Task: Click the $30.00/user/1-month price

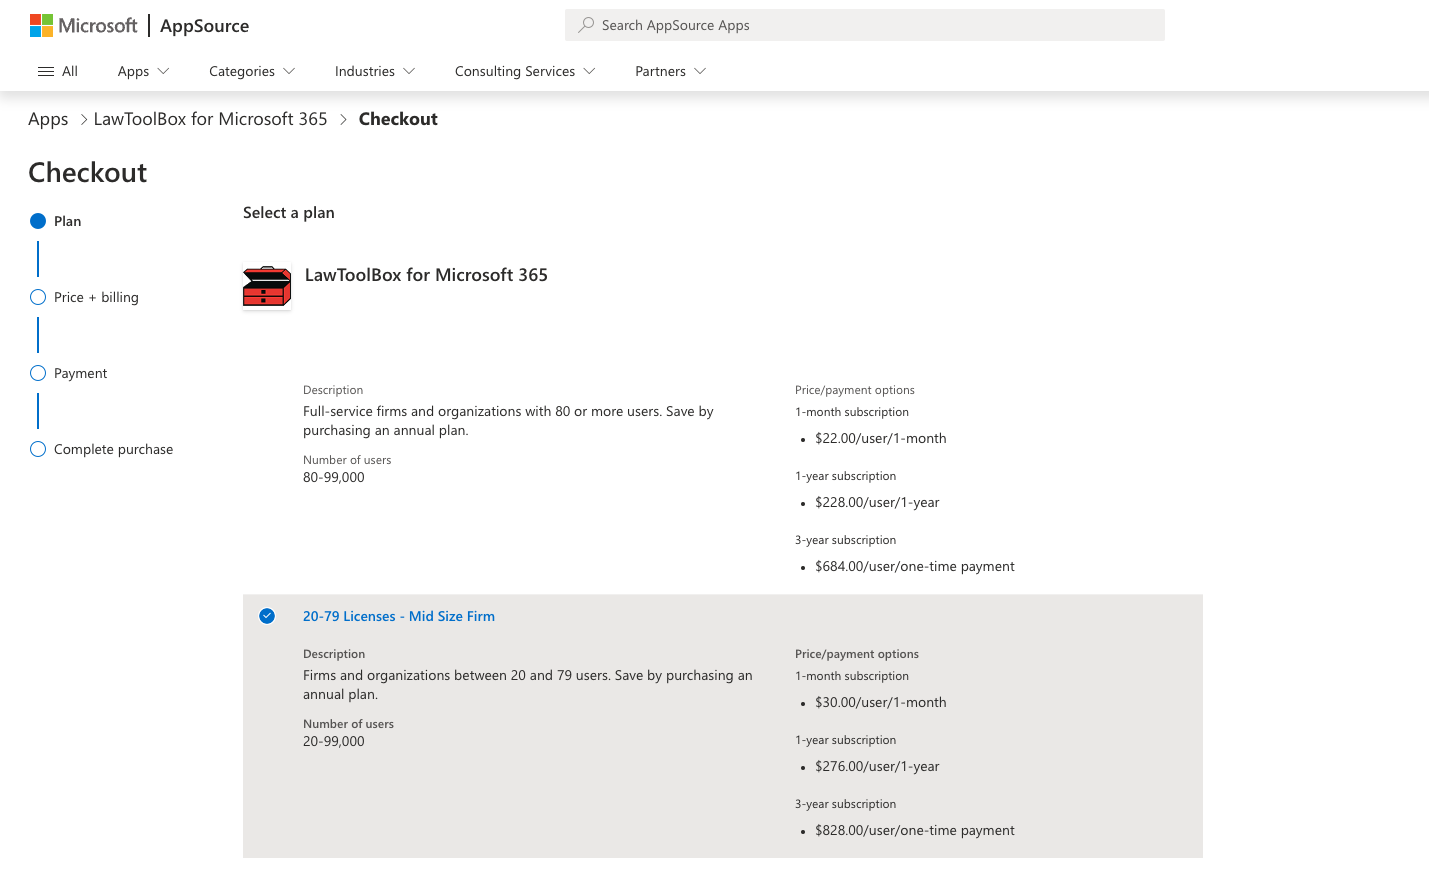Action: point(881,702)
